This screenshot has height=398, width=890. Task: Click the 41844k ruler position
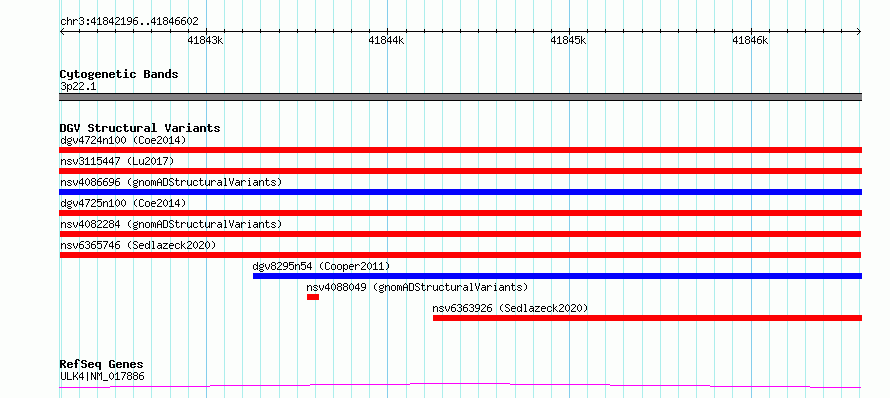[387, 40]
